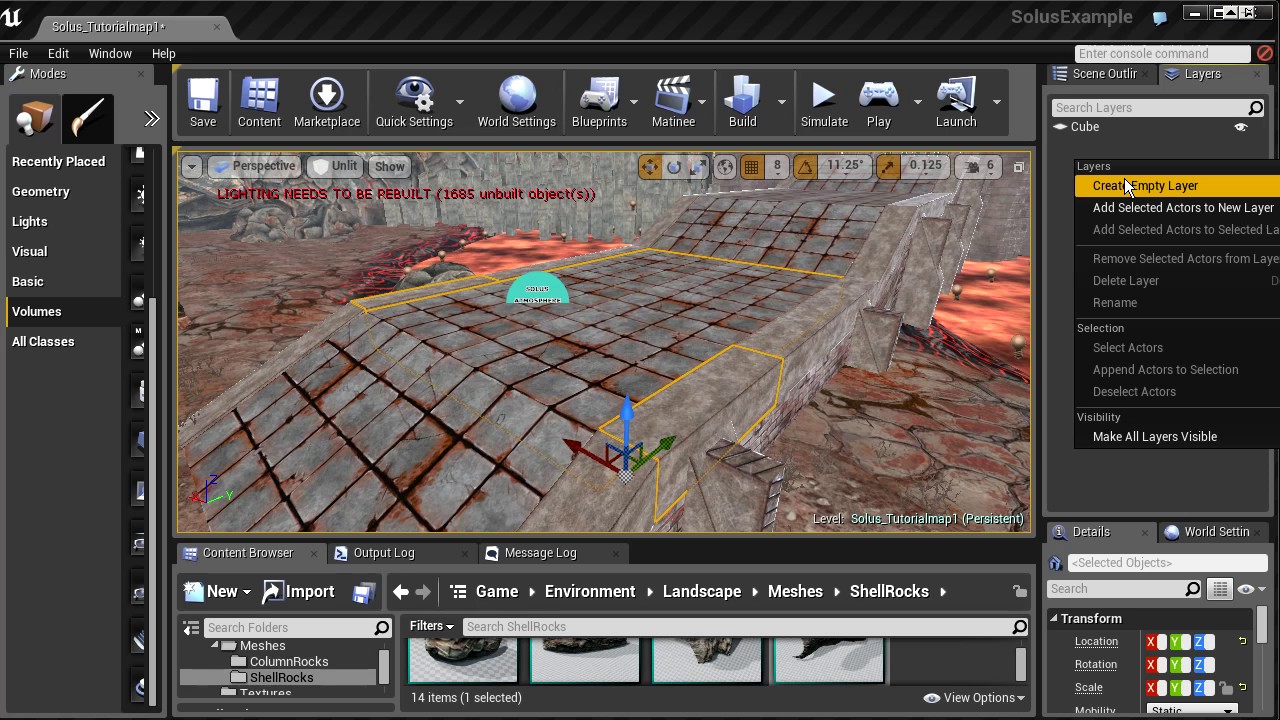This screenshot has height=720, width=1280.
Task: Click the Blueprints toolbar icon
Action: [599, 103]
